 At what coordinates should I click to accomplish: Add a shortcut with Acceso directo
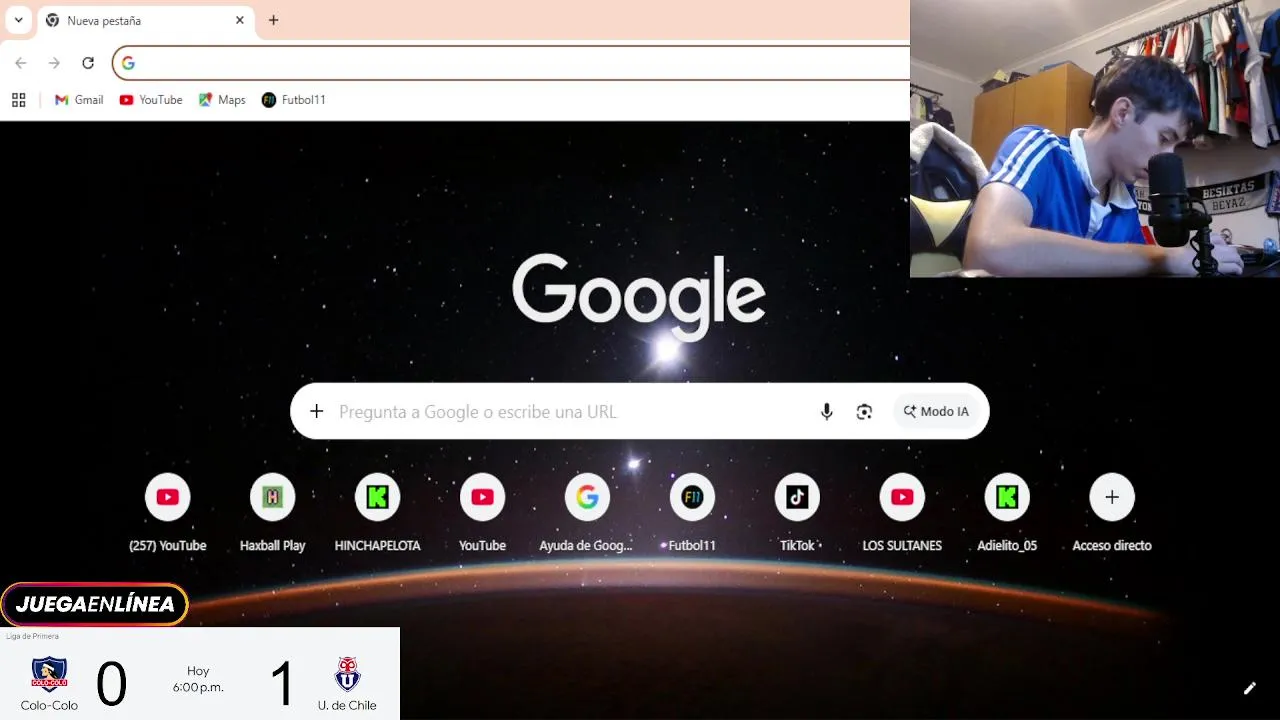[1112, 512]
